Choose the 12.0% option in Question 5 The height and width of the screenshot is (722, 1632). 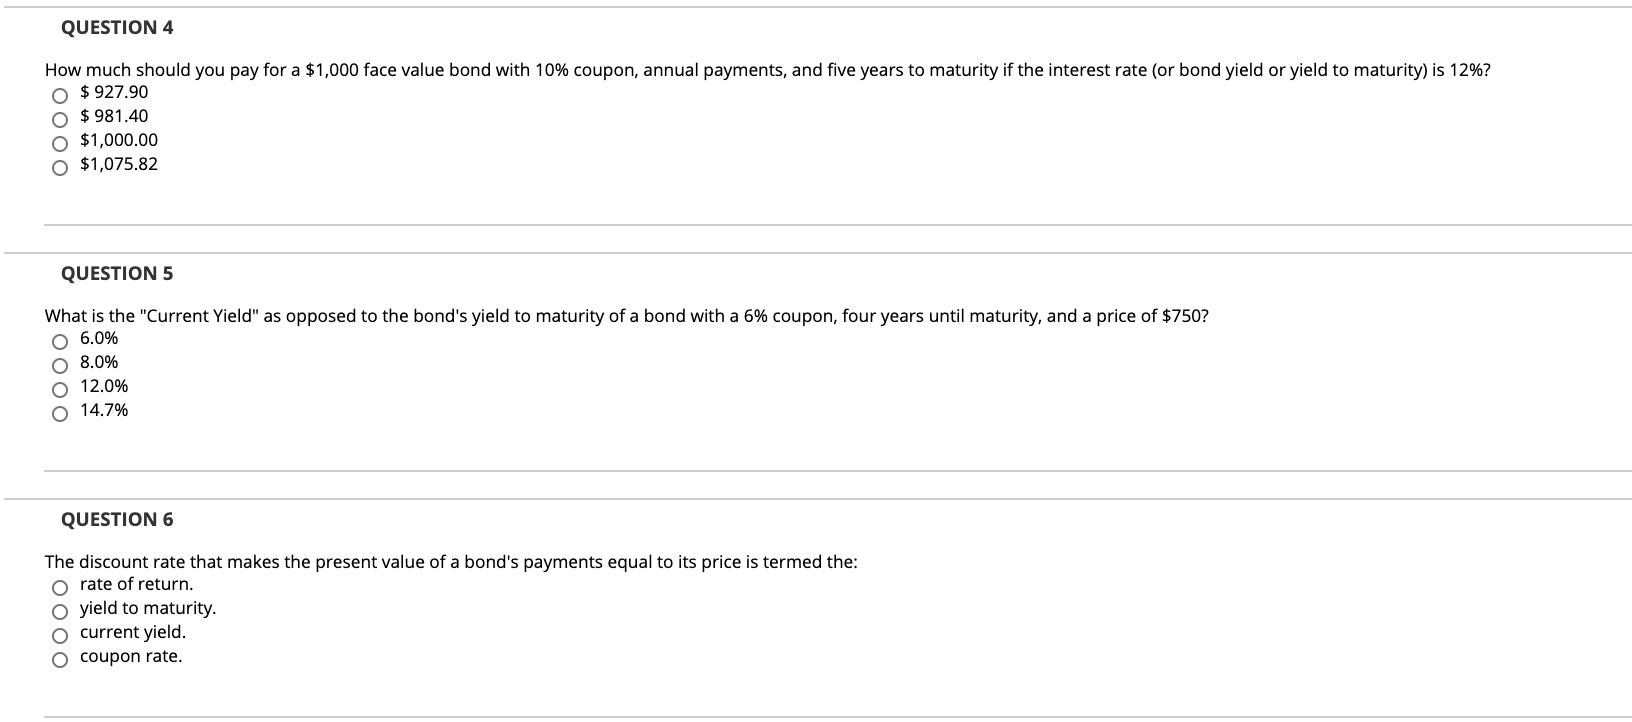(60, 389)
